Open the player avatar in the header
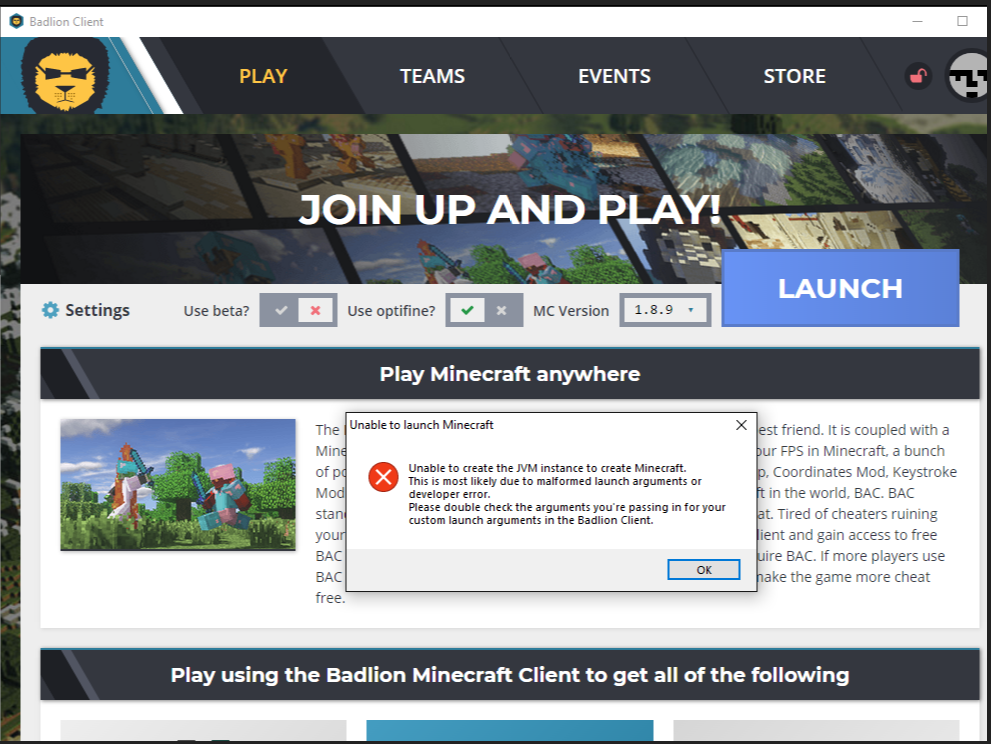 tap(968, 76)
